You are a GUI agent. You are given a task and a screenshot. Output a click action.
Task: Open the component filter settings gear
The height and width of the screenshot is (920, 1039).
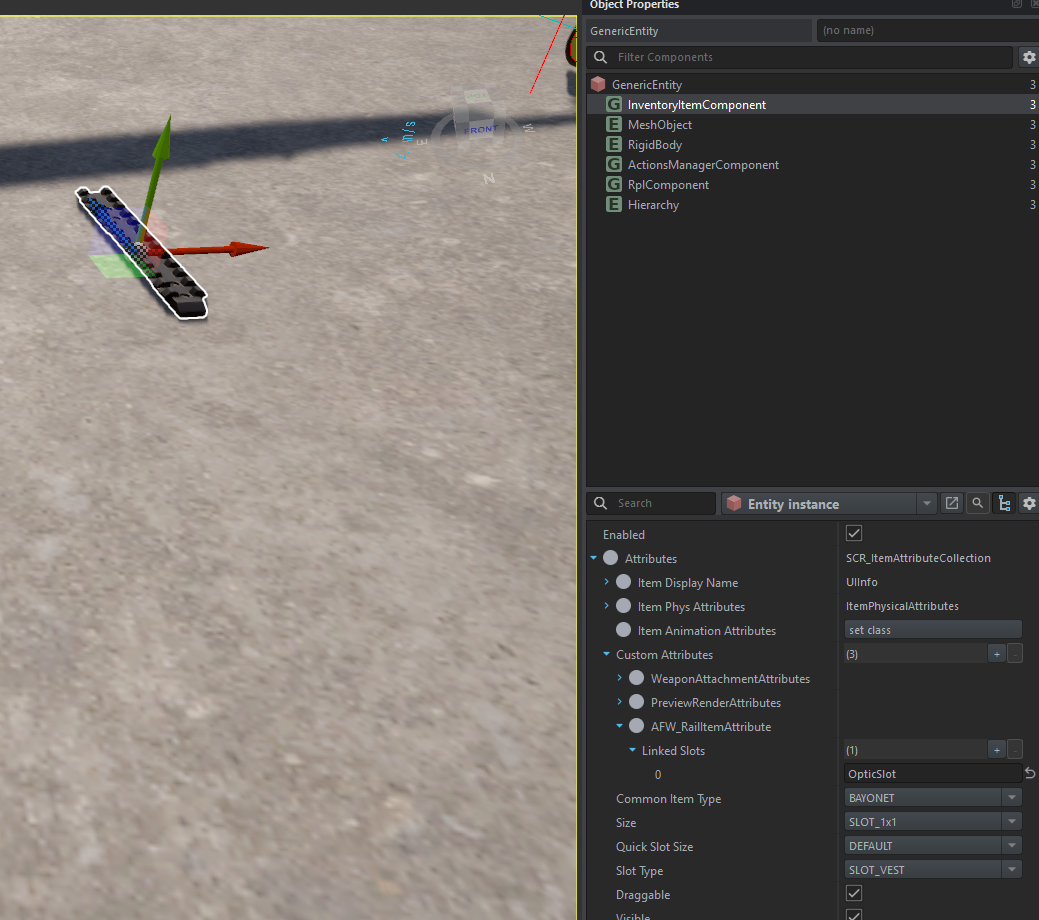pos(1028,57)
